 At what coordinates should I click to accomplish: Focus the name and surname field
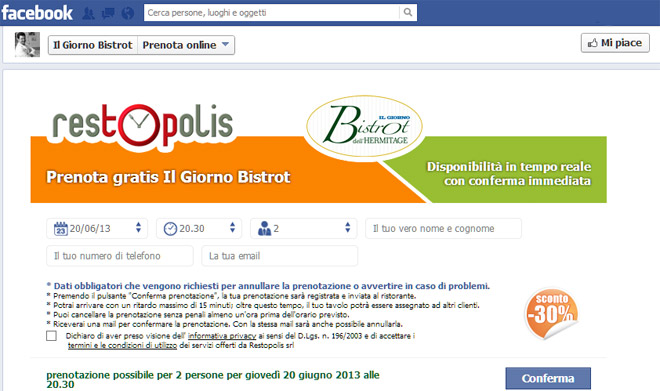point(443,229)
